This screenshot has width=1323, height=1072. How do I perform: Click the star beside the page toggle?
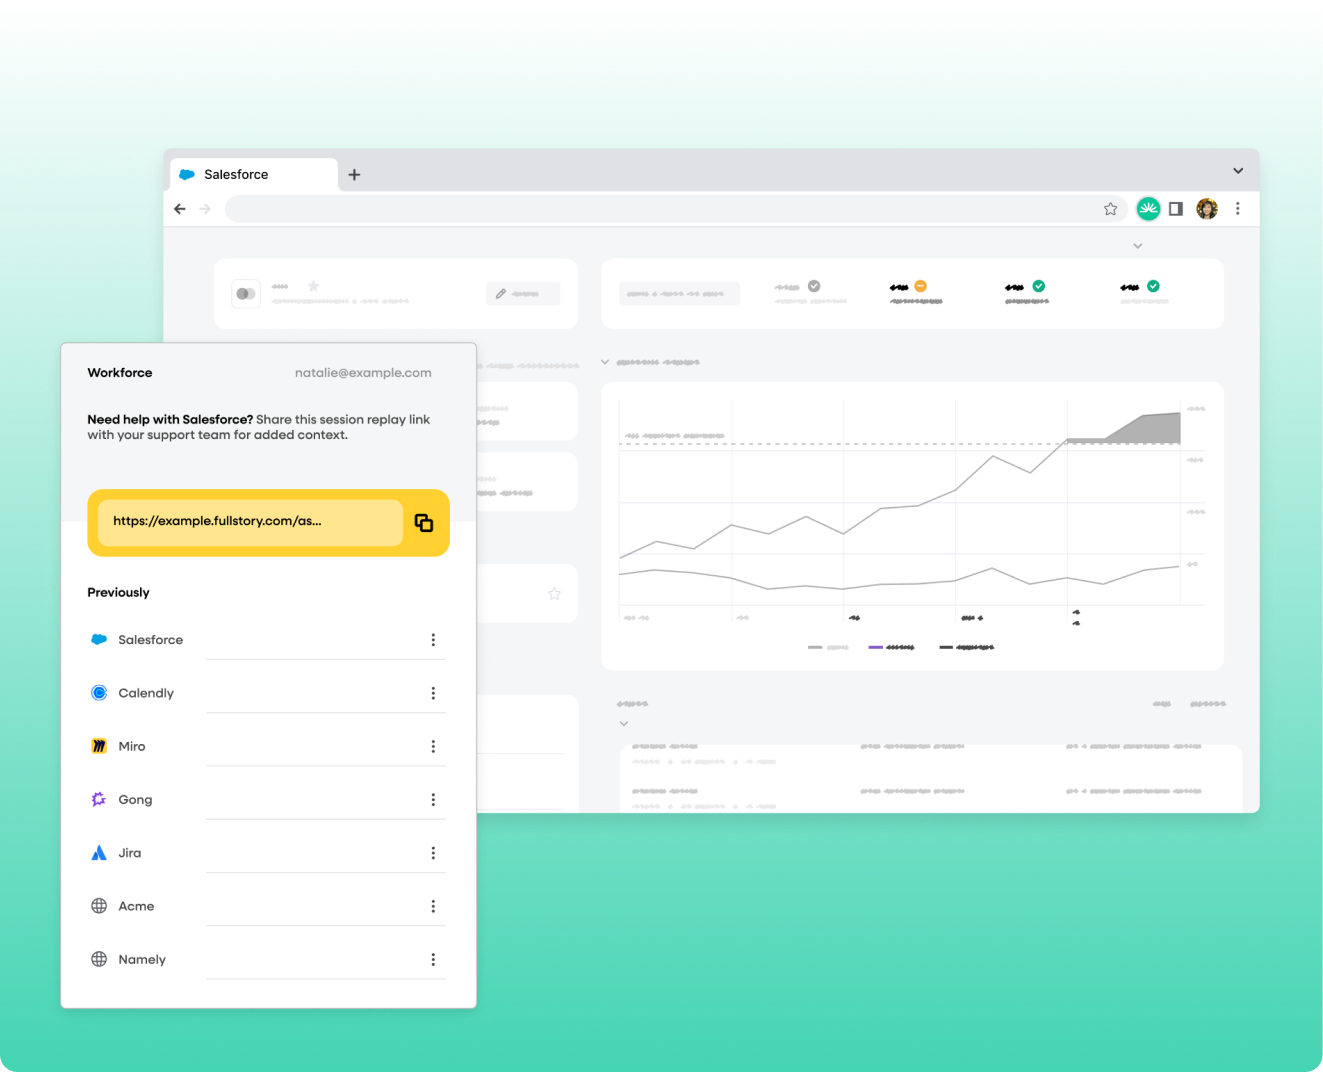[313, 286]
